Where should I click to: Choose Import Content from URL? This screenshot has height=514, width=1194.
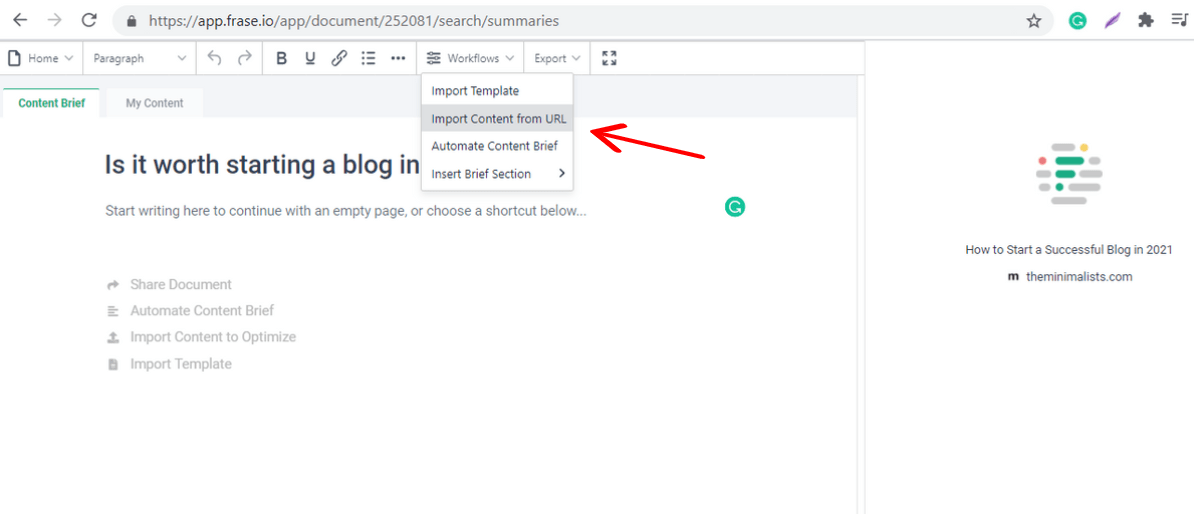pyautogui.click(x=497, y=118)
